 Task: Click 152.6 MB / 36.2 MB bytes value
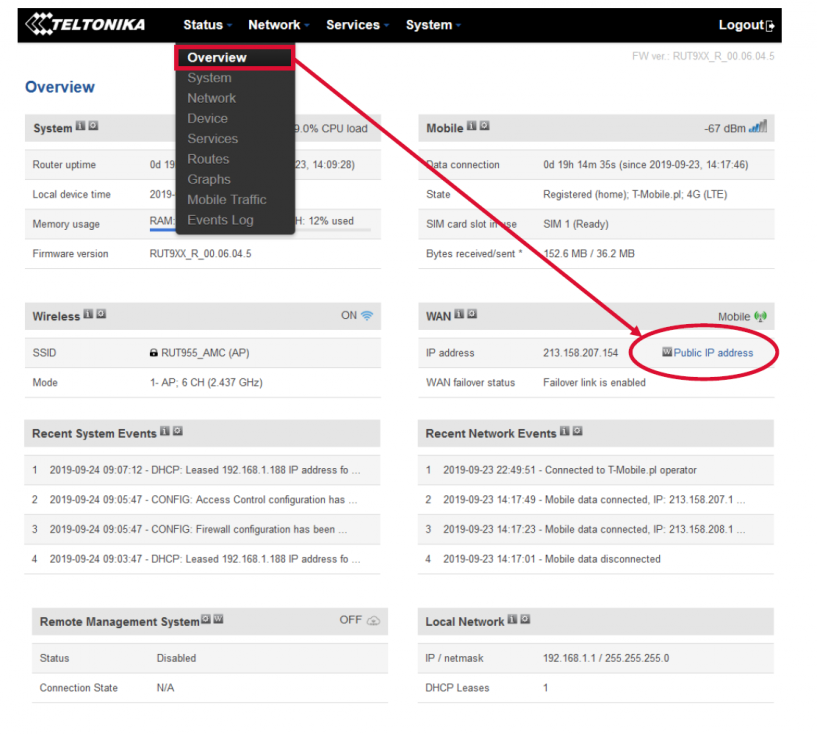[x=589, y=254]
